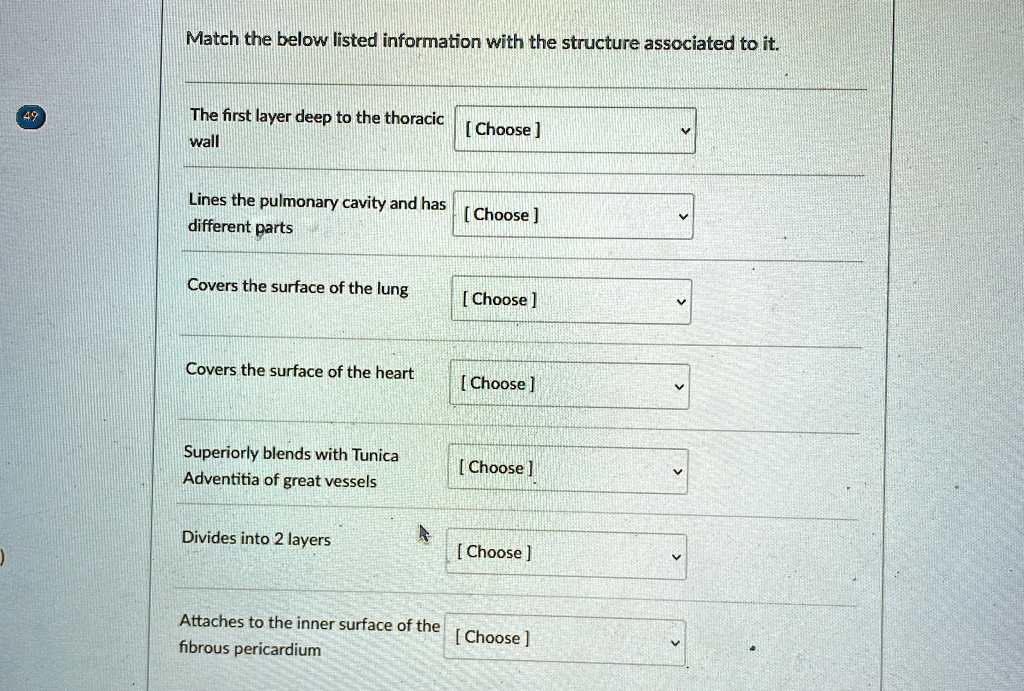Click chevron arrow of Tunica Adventitia dropdown
1024x691 pixels.
coord(678,472)
